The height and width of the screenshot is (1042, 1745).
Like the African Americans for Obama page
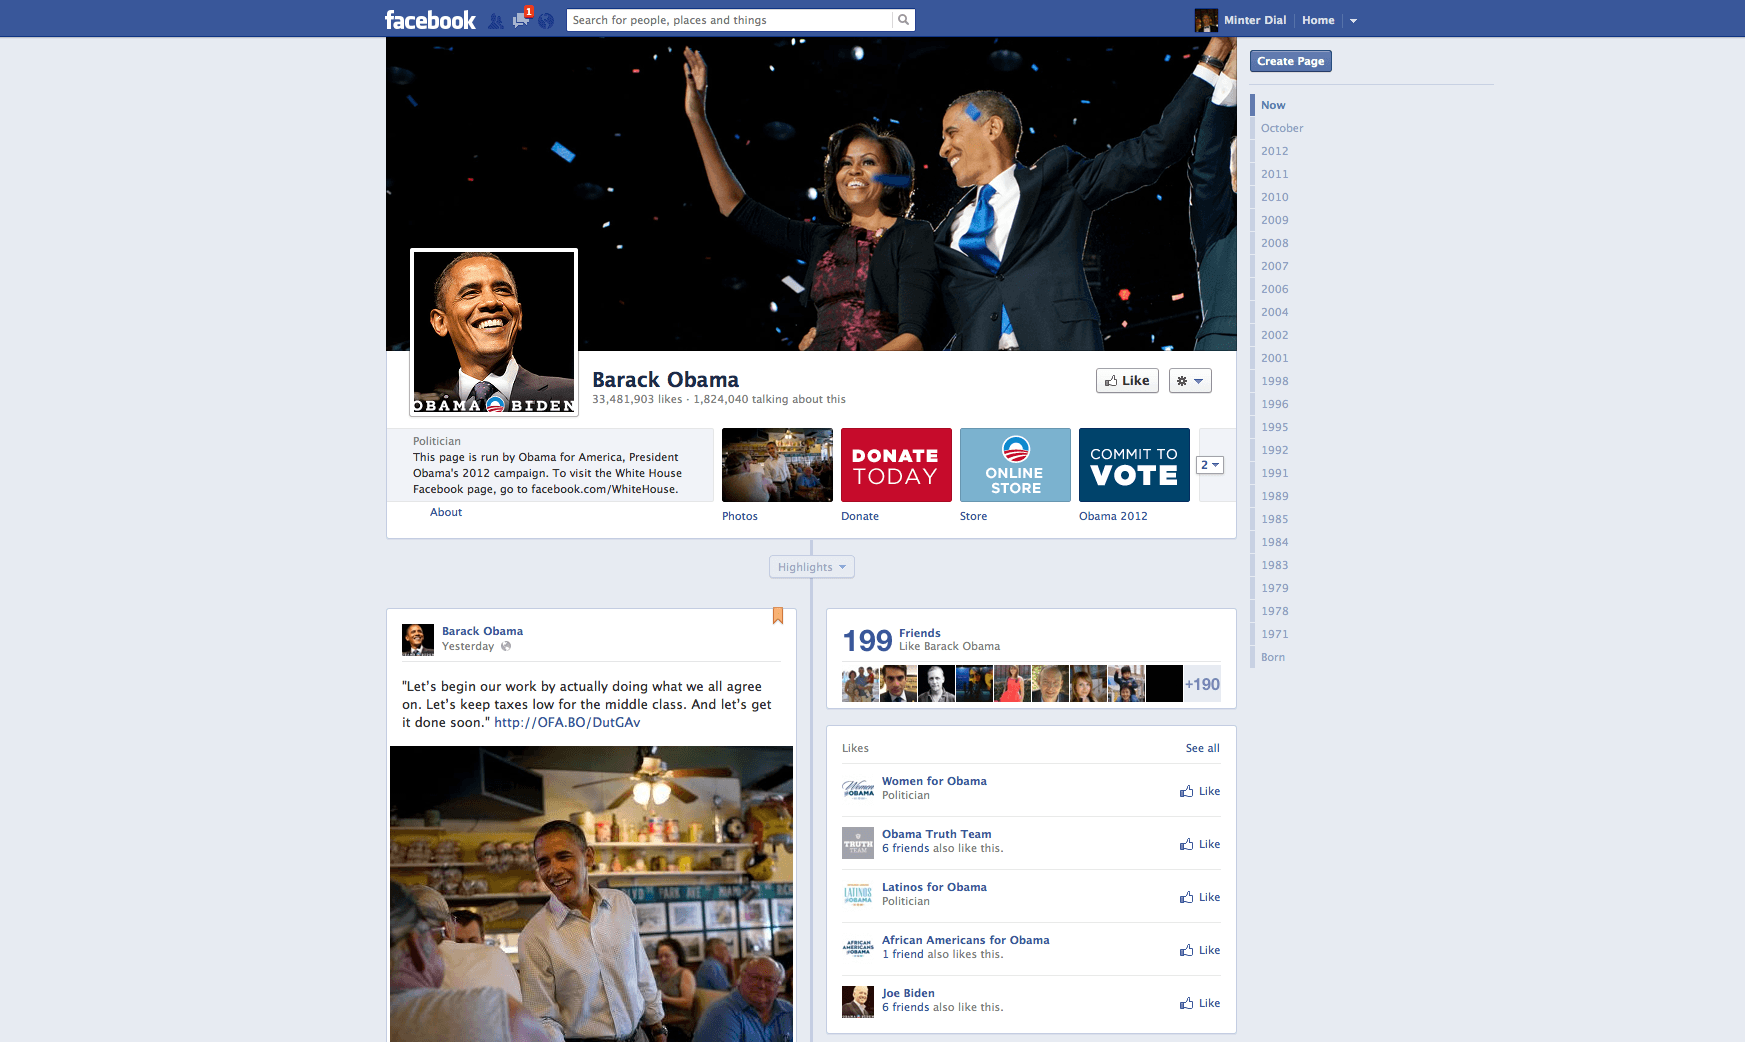pyautogui.click(x=1200, y=950)
